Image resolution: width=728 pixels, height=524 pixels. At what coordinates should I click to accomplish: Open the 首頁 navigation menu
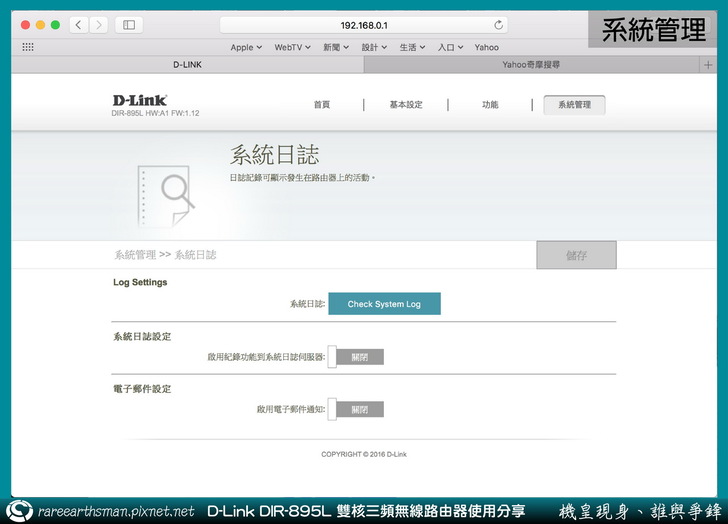pos(321,105)
